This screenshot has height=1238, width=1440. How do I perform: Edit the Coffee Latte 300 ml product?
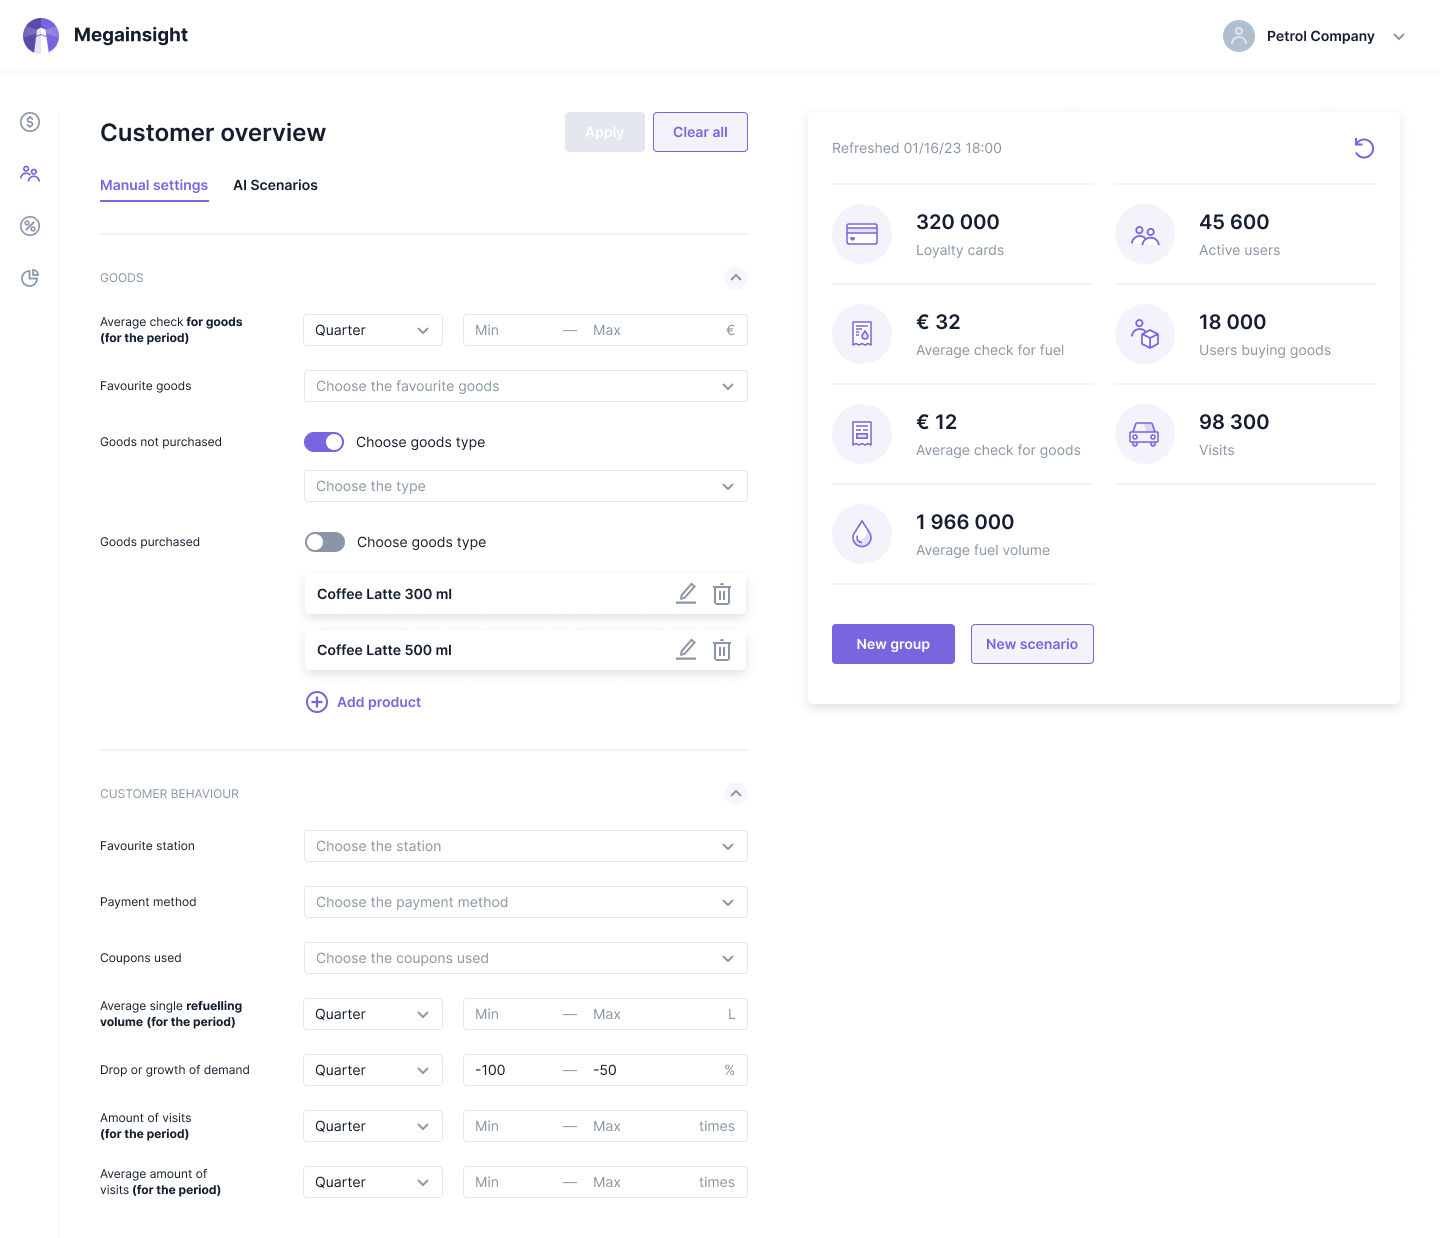coord(686,594)
